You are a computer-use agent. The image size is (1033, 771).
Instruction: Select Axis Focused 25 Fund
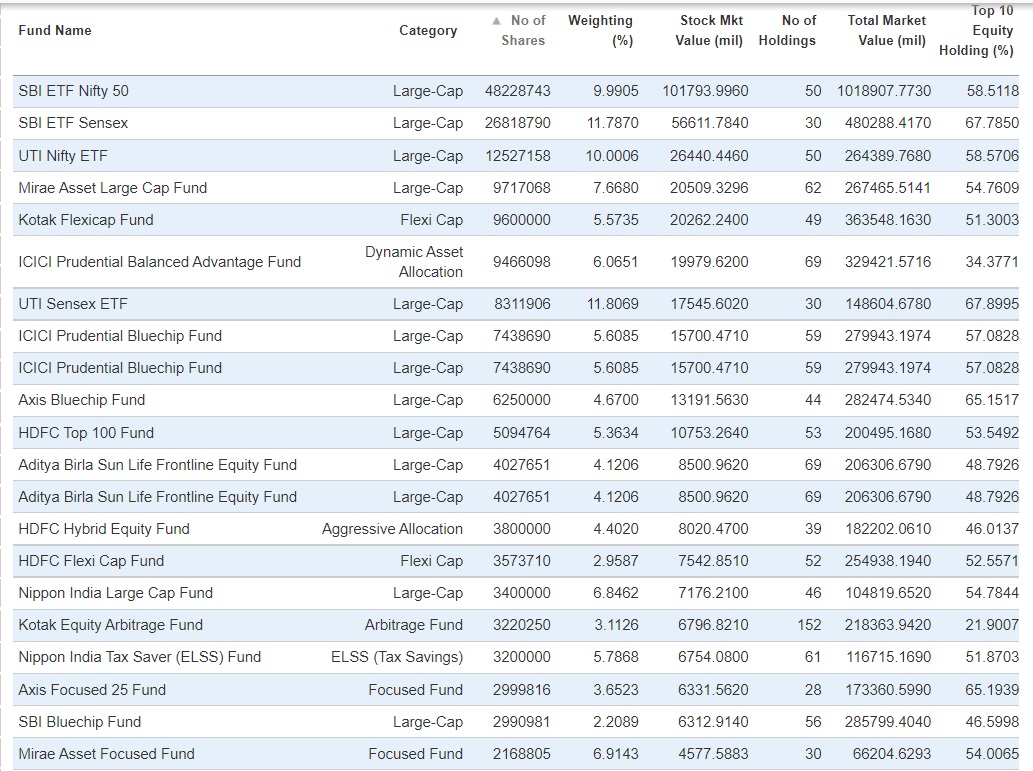coord(92,690)
